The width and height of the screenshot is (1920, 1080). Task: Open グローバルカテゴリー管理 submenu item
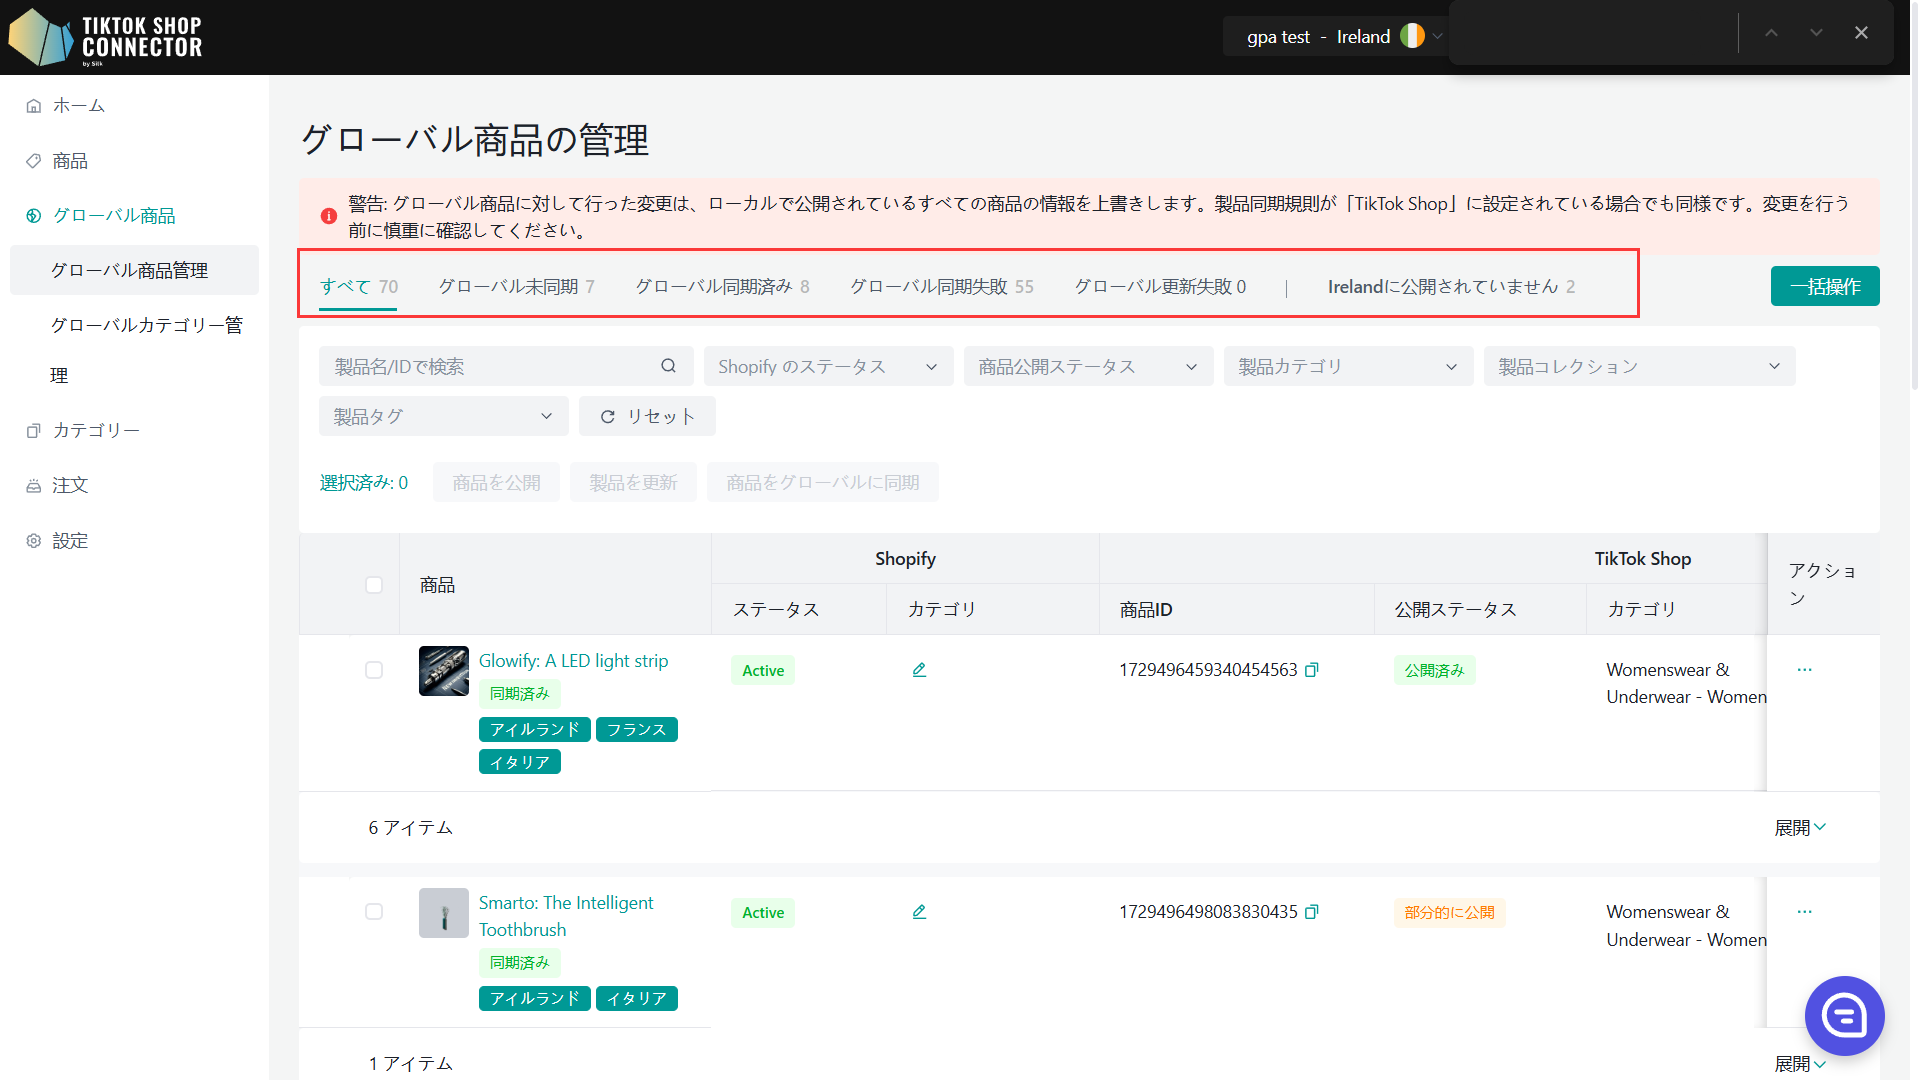pyautogui.click(x=146, y=350)
